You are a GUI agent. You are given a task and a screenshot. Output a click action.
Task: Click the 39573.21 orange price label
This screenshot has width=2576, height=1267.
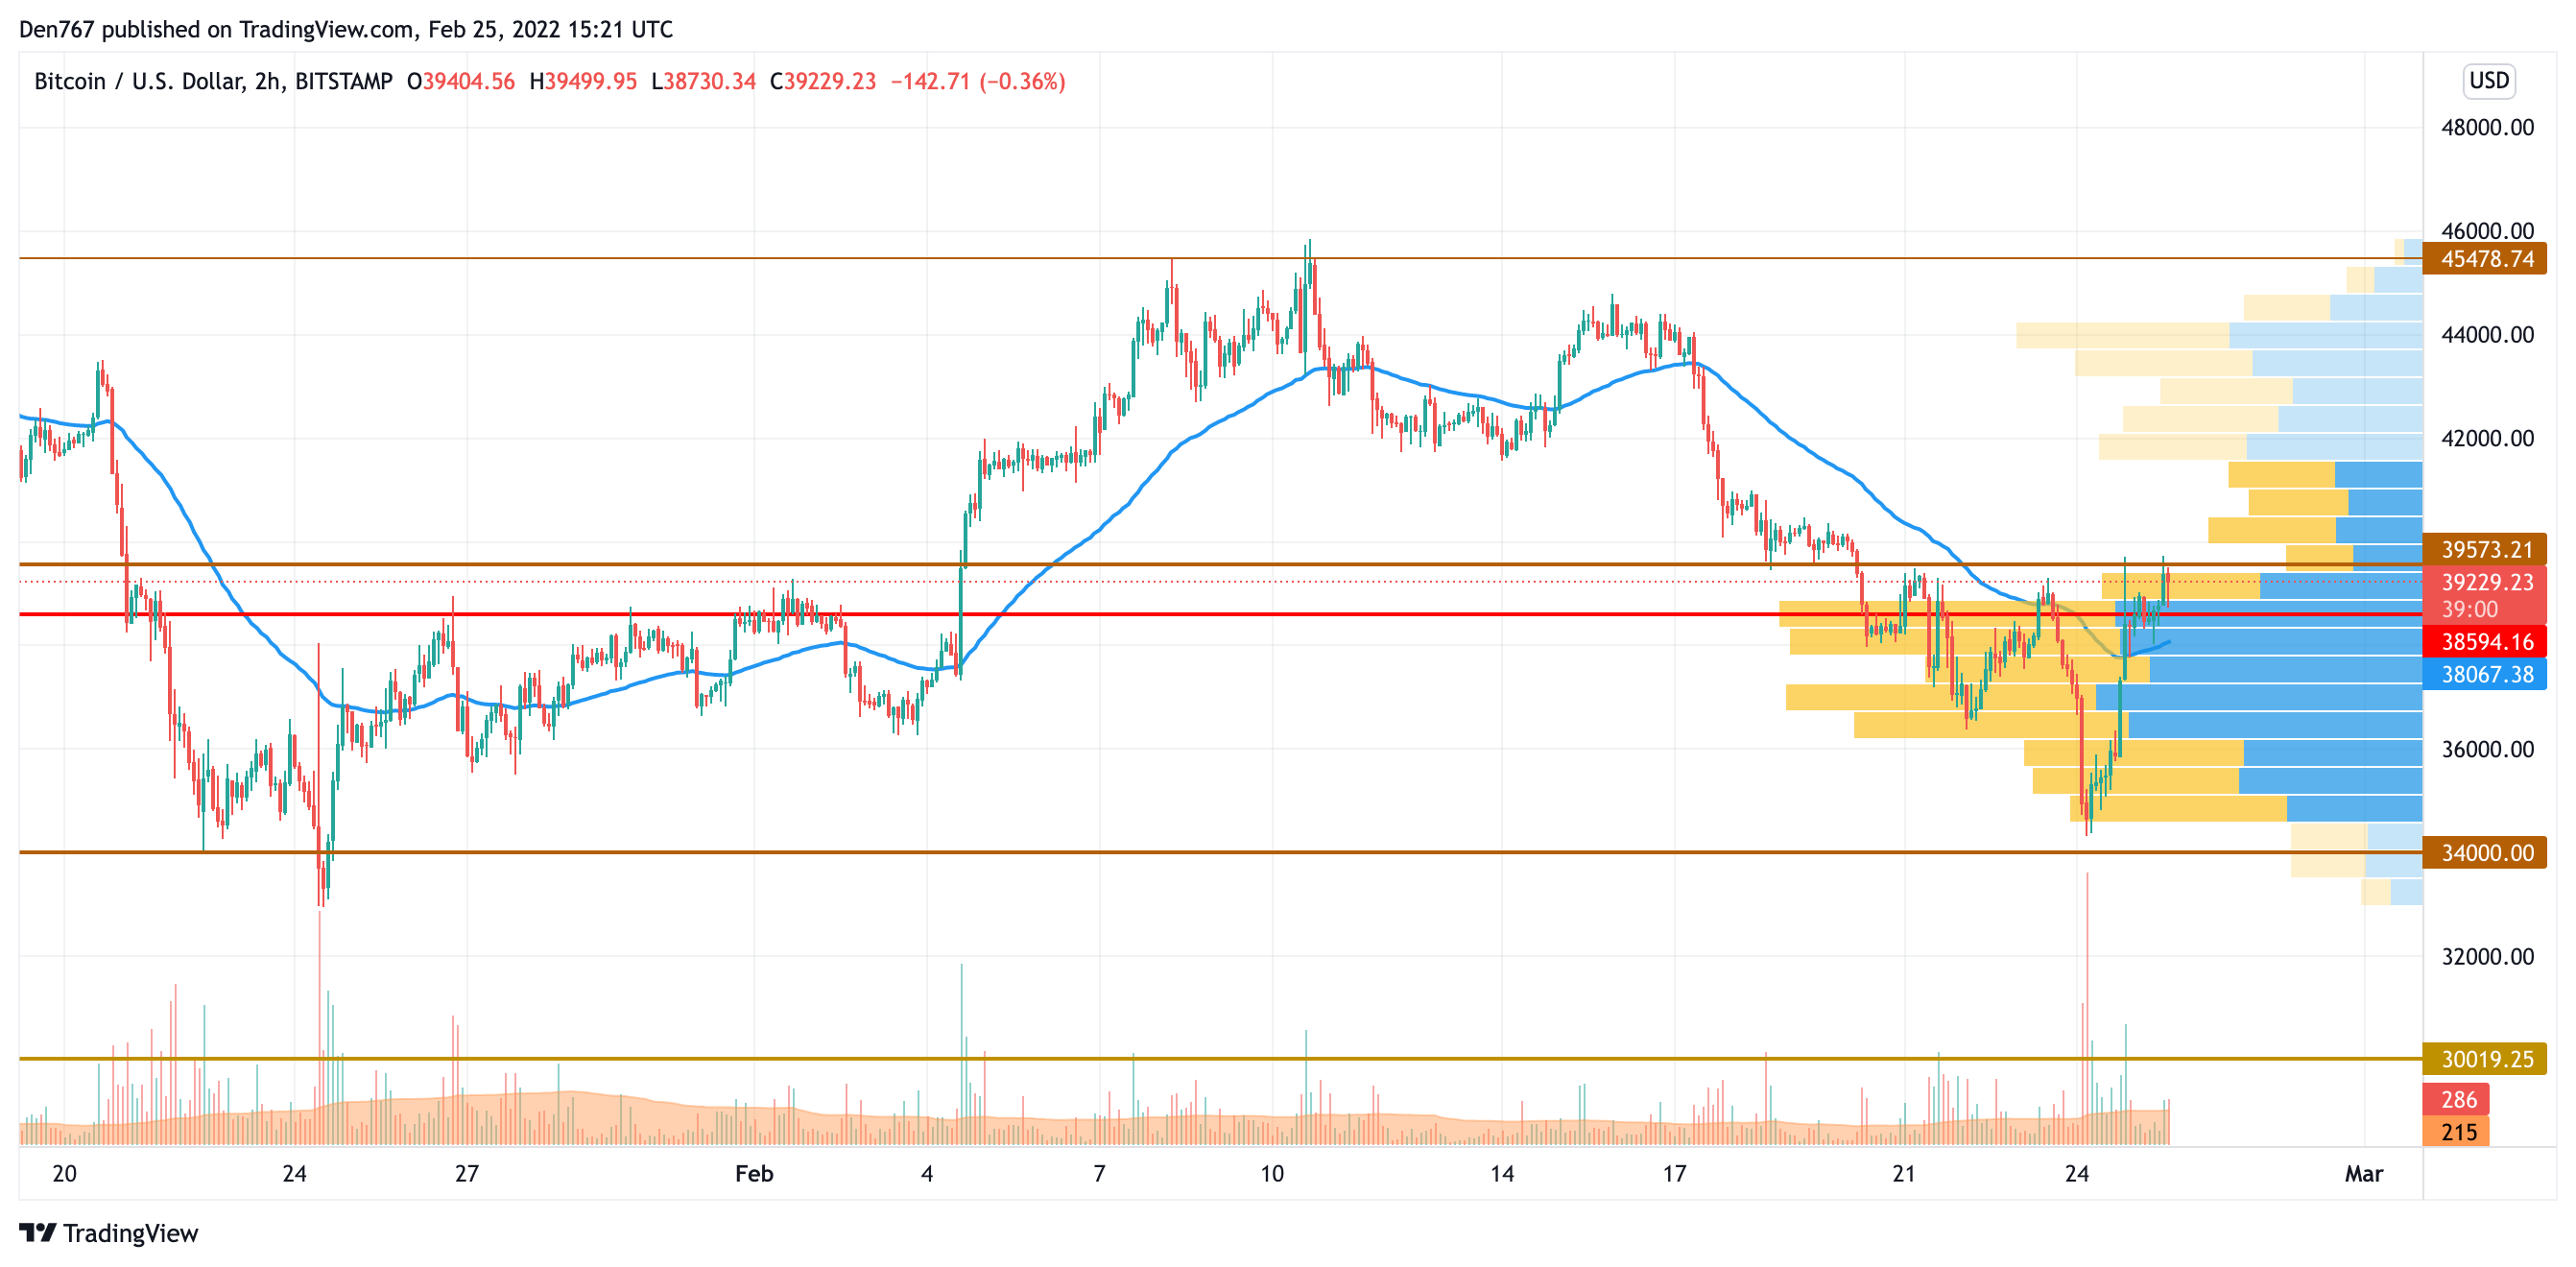[x=2485, y=549]
